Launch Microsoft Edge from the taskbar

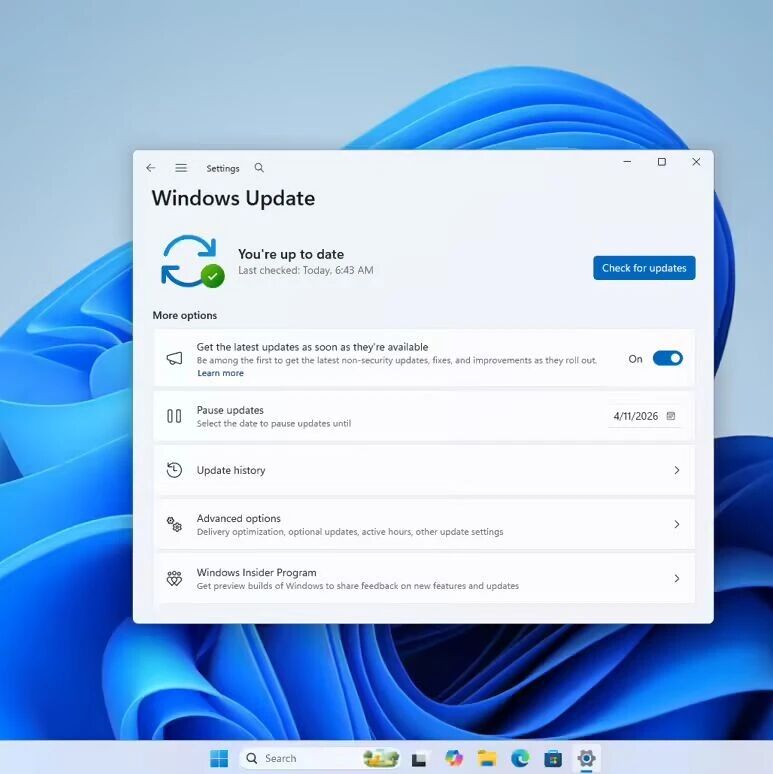point(520,758)
